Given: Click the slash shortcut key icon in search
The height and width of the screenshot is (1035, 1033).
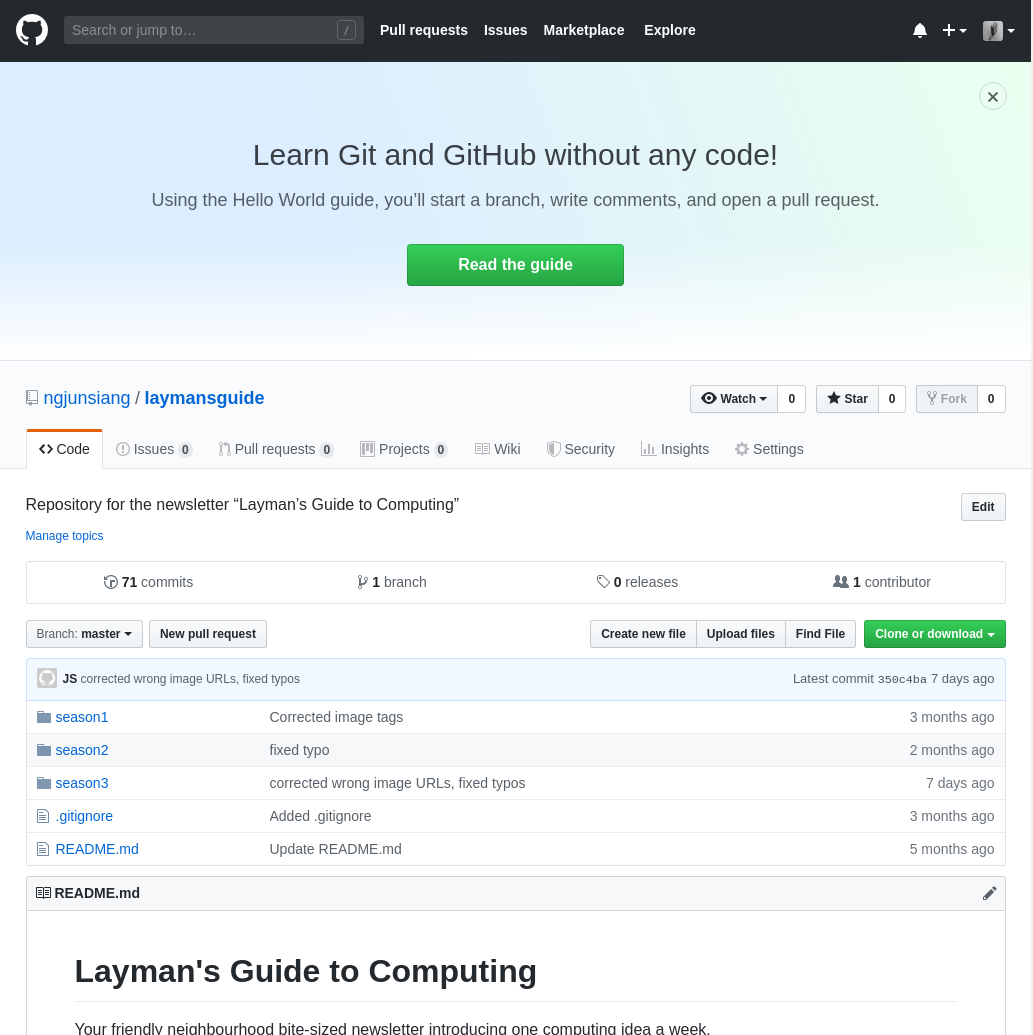Looking at the screenshot, I should click(346, 30).
